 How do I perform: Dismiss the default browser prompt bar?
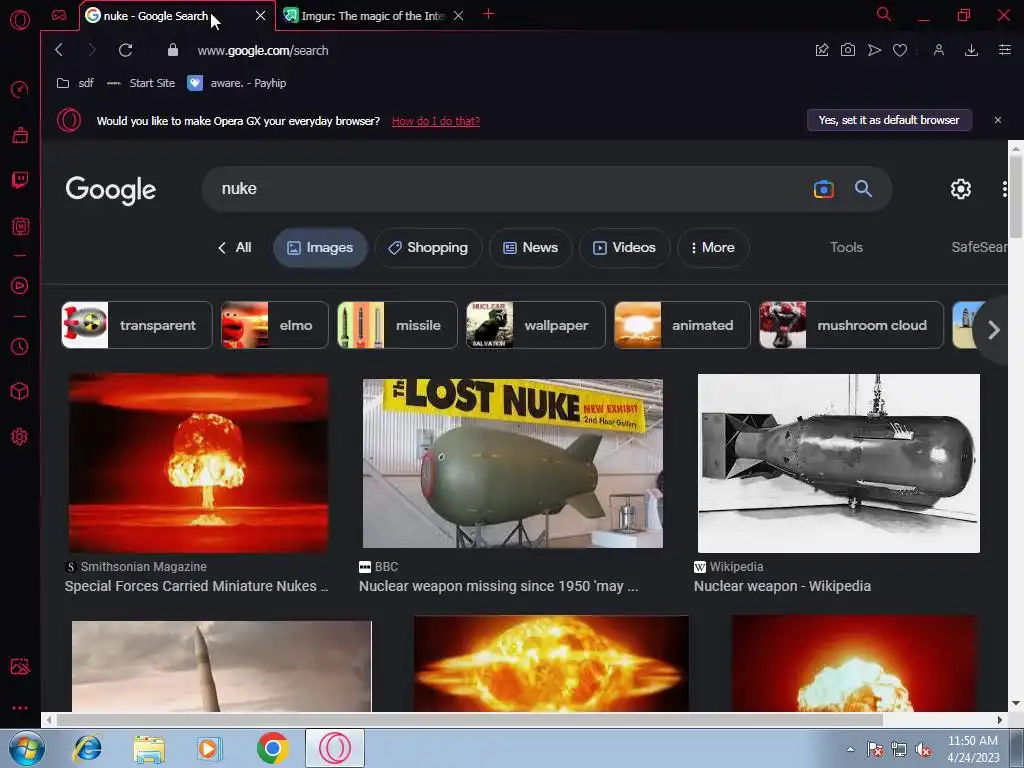click(x=997, y=120)
